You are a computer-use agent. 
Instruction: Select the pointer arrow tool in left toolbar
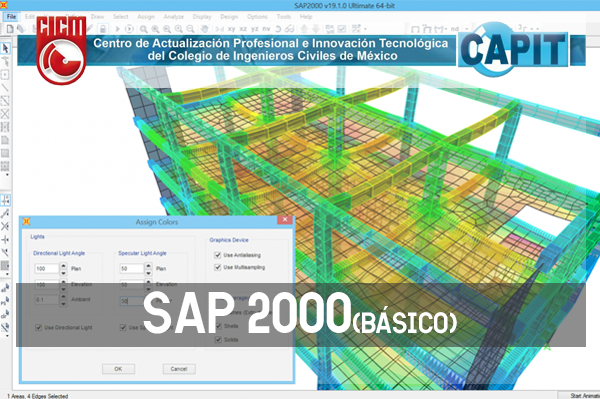pyautogui.click(x=5, y=48)
